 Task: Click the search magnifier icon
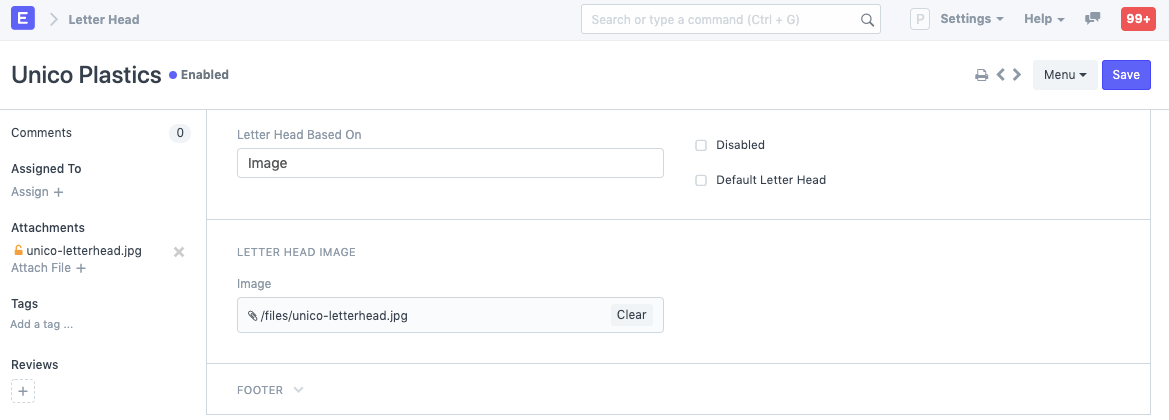(x=867, y=20)
